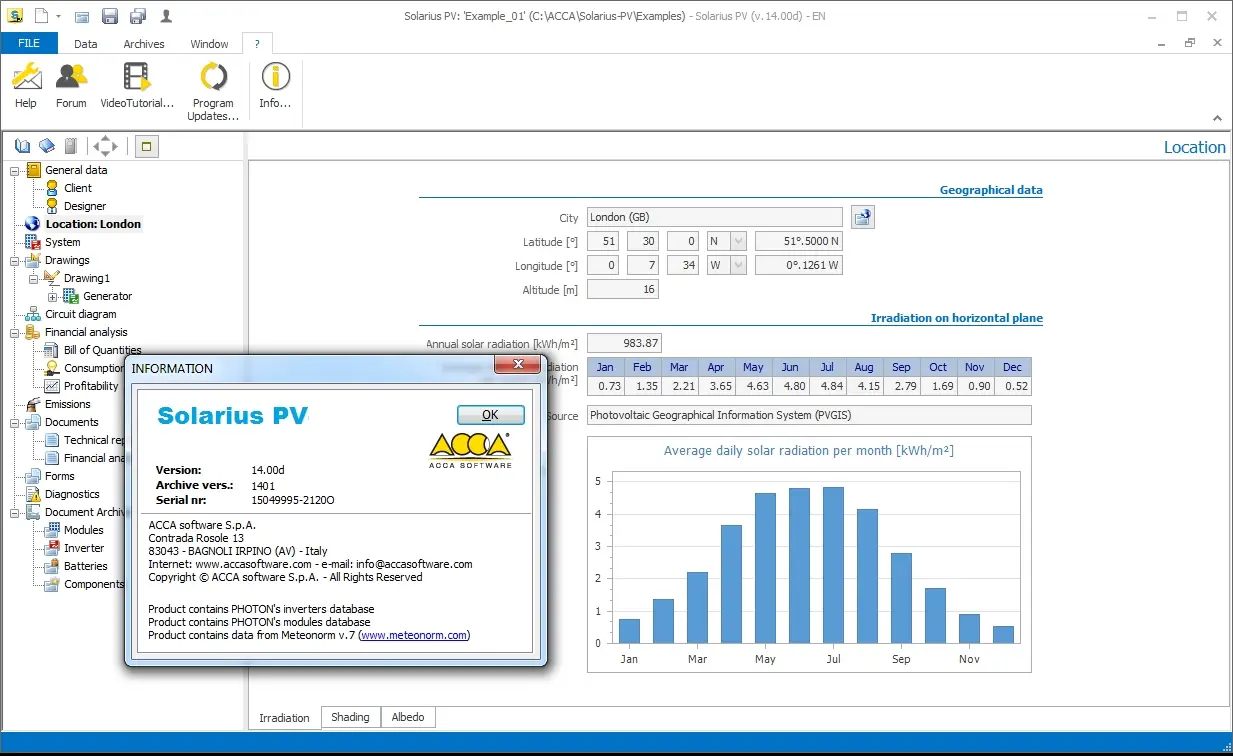Switch to the Window ribbon tab
The image size is (1233, 756).
point(210,44)
